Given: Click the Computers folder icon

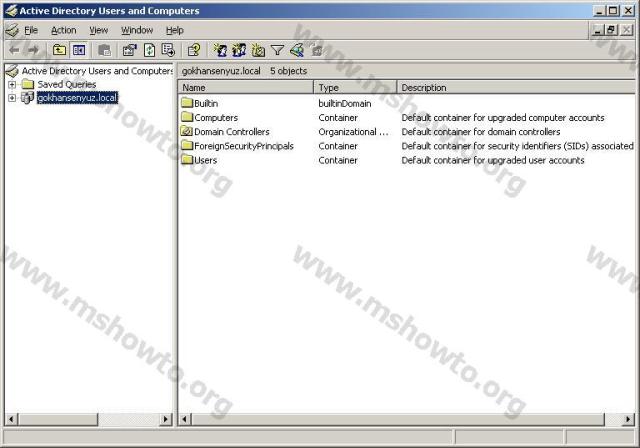Looking at the screenshot, I should [187, 117].
